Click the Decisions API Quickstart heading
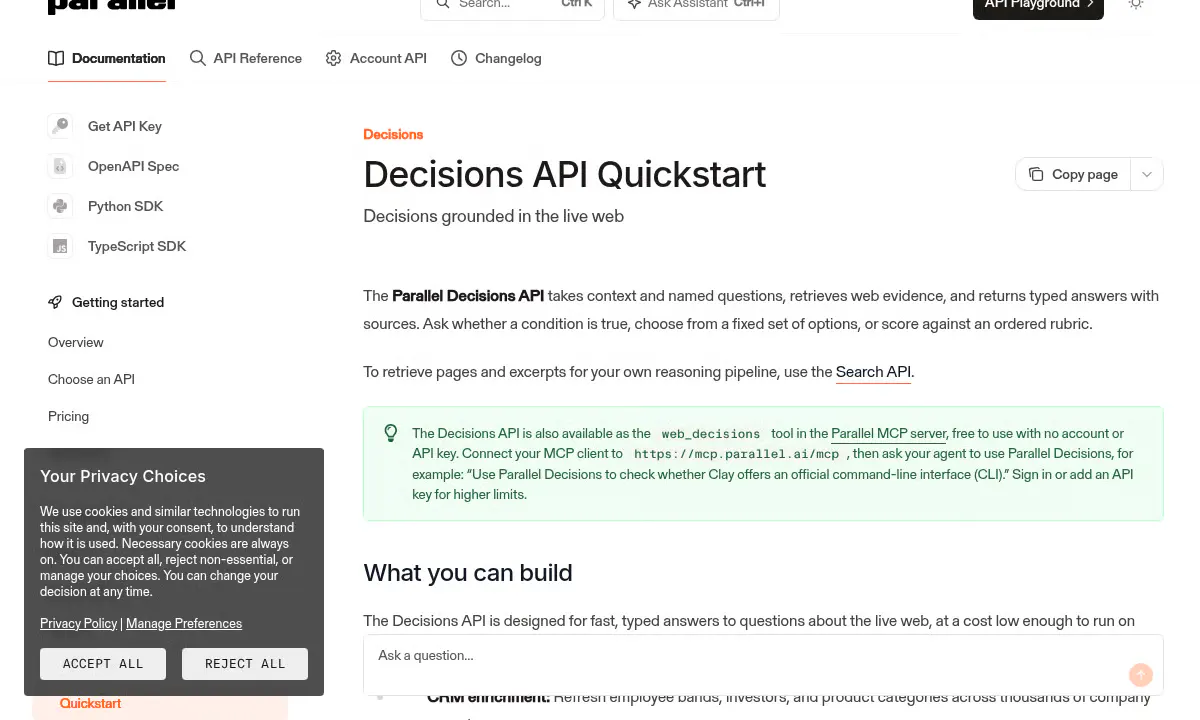The image size is (1200, 720). point(564,174)
